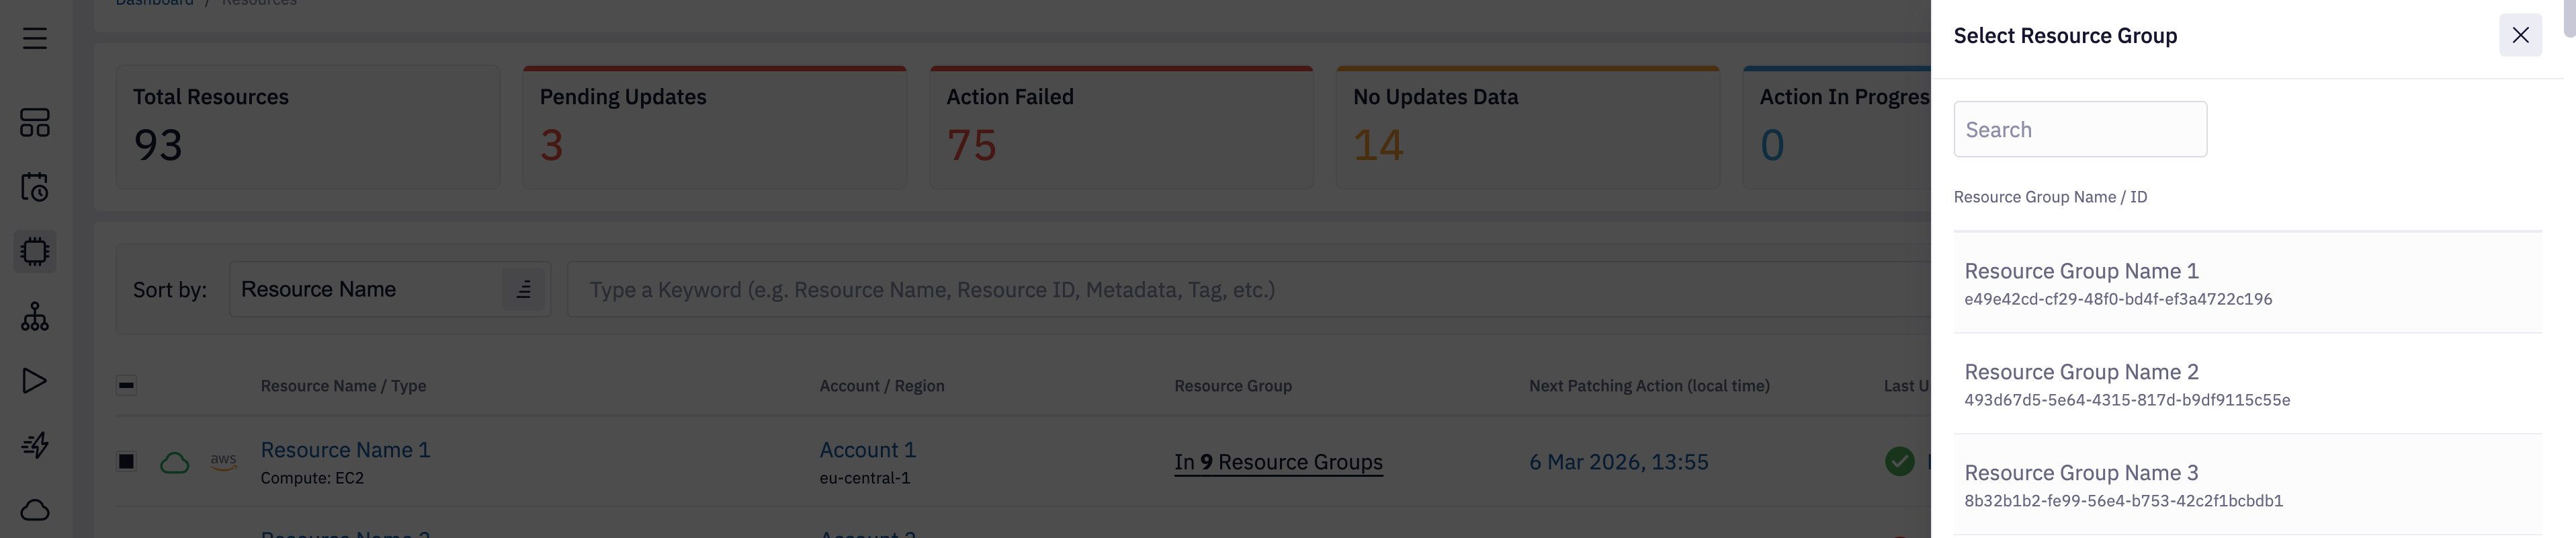Choose Resource Group Name 3 from the list
This screenshot has width=2576, height=538.
(x=2246, y=485)
